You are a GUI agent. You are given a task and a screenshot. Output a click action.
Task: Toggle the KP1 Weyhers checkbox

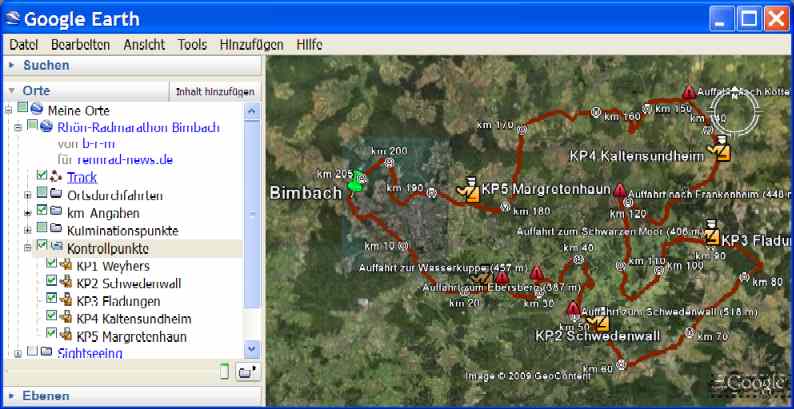pos(52,266)
